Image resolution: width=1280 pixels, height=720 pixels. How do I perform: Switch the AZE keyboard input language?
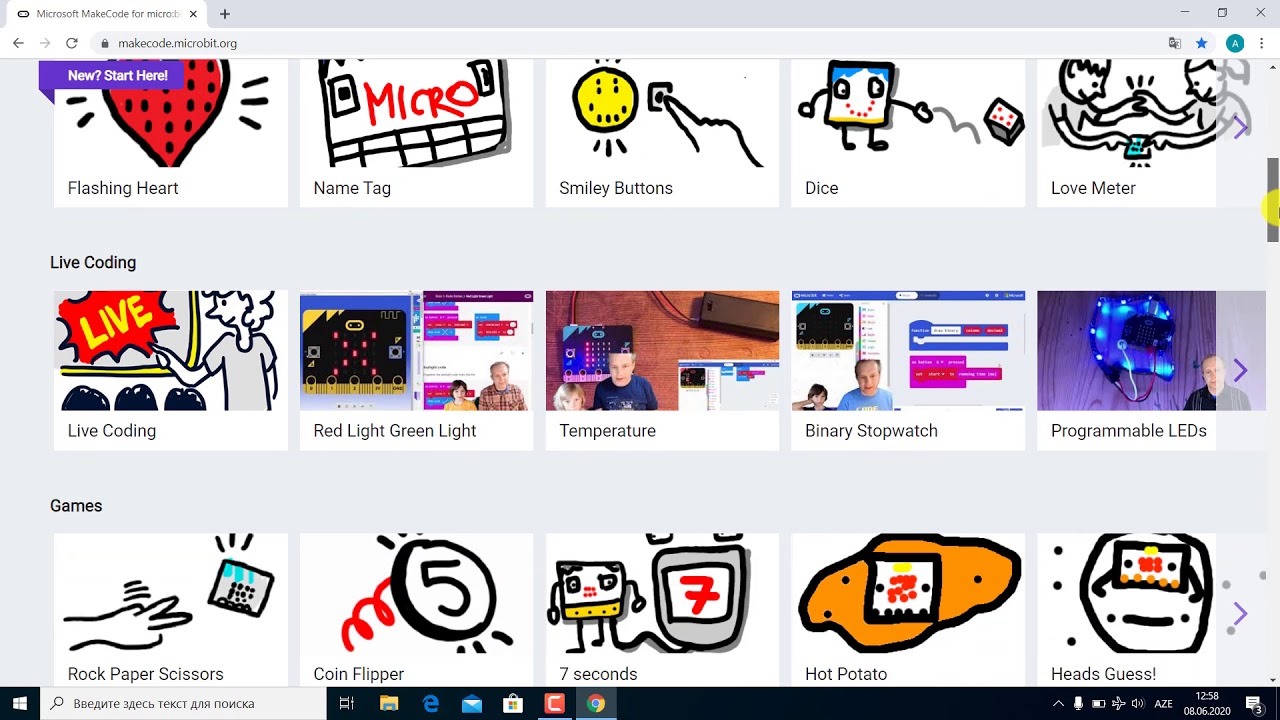coord(1163,703)
